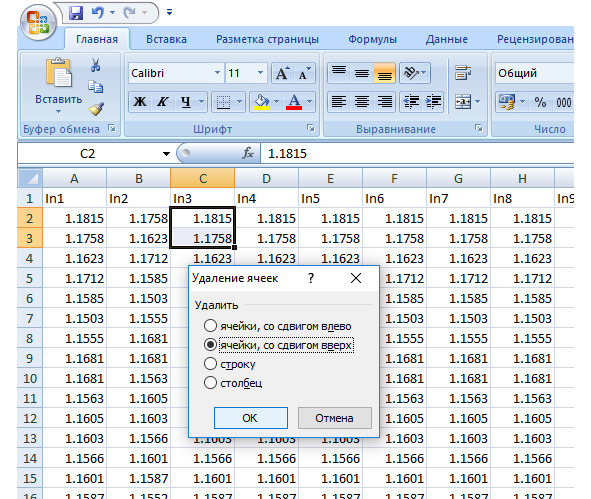Screen dimensions: 591x499
Task: Click the Save icon in quick access toolbar
Action: [76, 13]
